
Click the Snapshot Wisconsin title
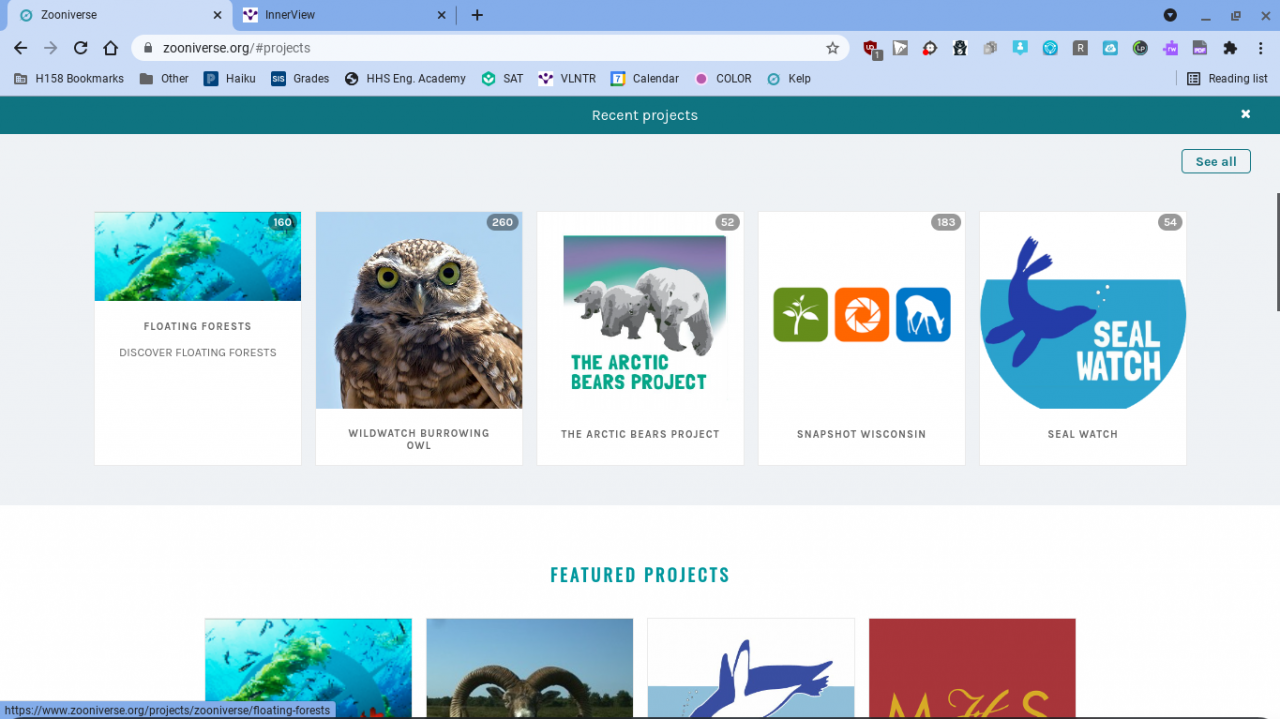862,434
